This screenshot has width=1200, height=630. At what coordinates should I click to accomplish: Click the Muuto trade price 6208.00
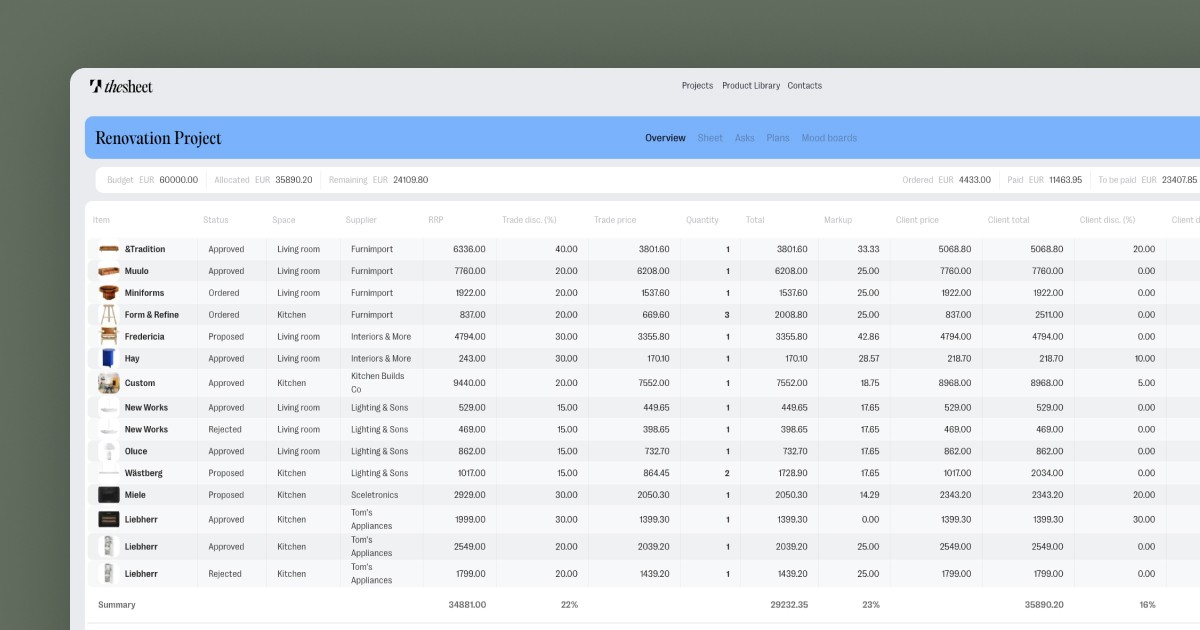[654, 271]
